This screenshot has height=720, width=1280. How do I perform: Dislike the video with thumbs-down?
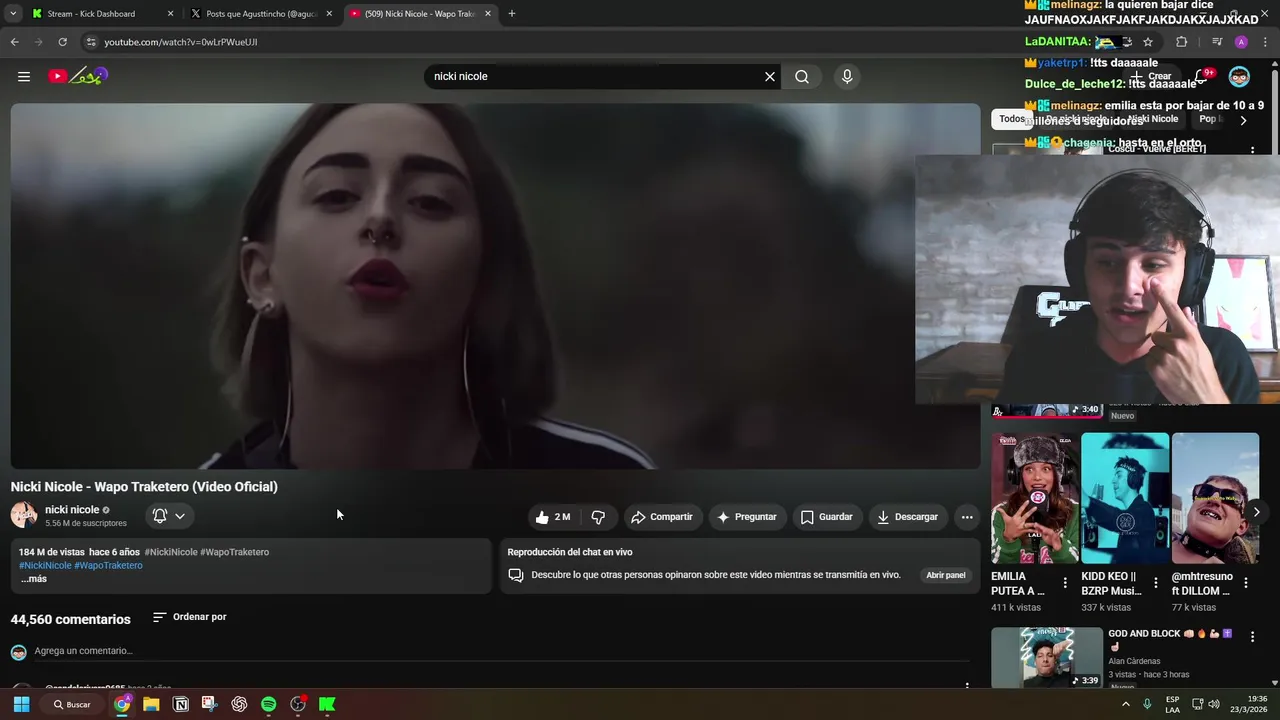tap(598, 517)
